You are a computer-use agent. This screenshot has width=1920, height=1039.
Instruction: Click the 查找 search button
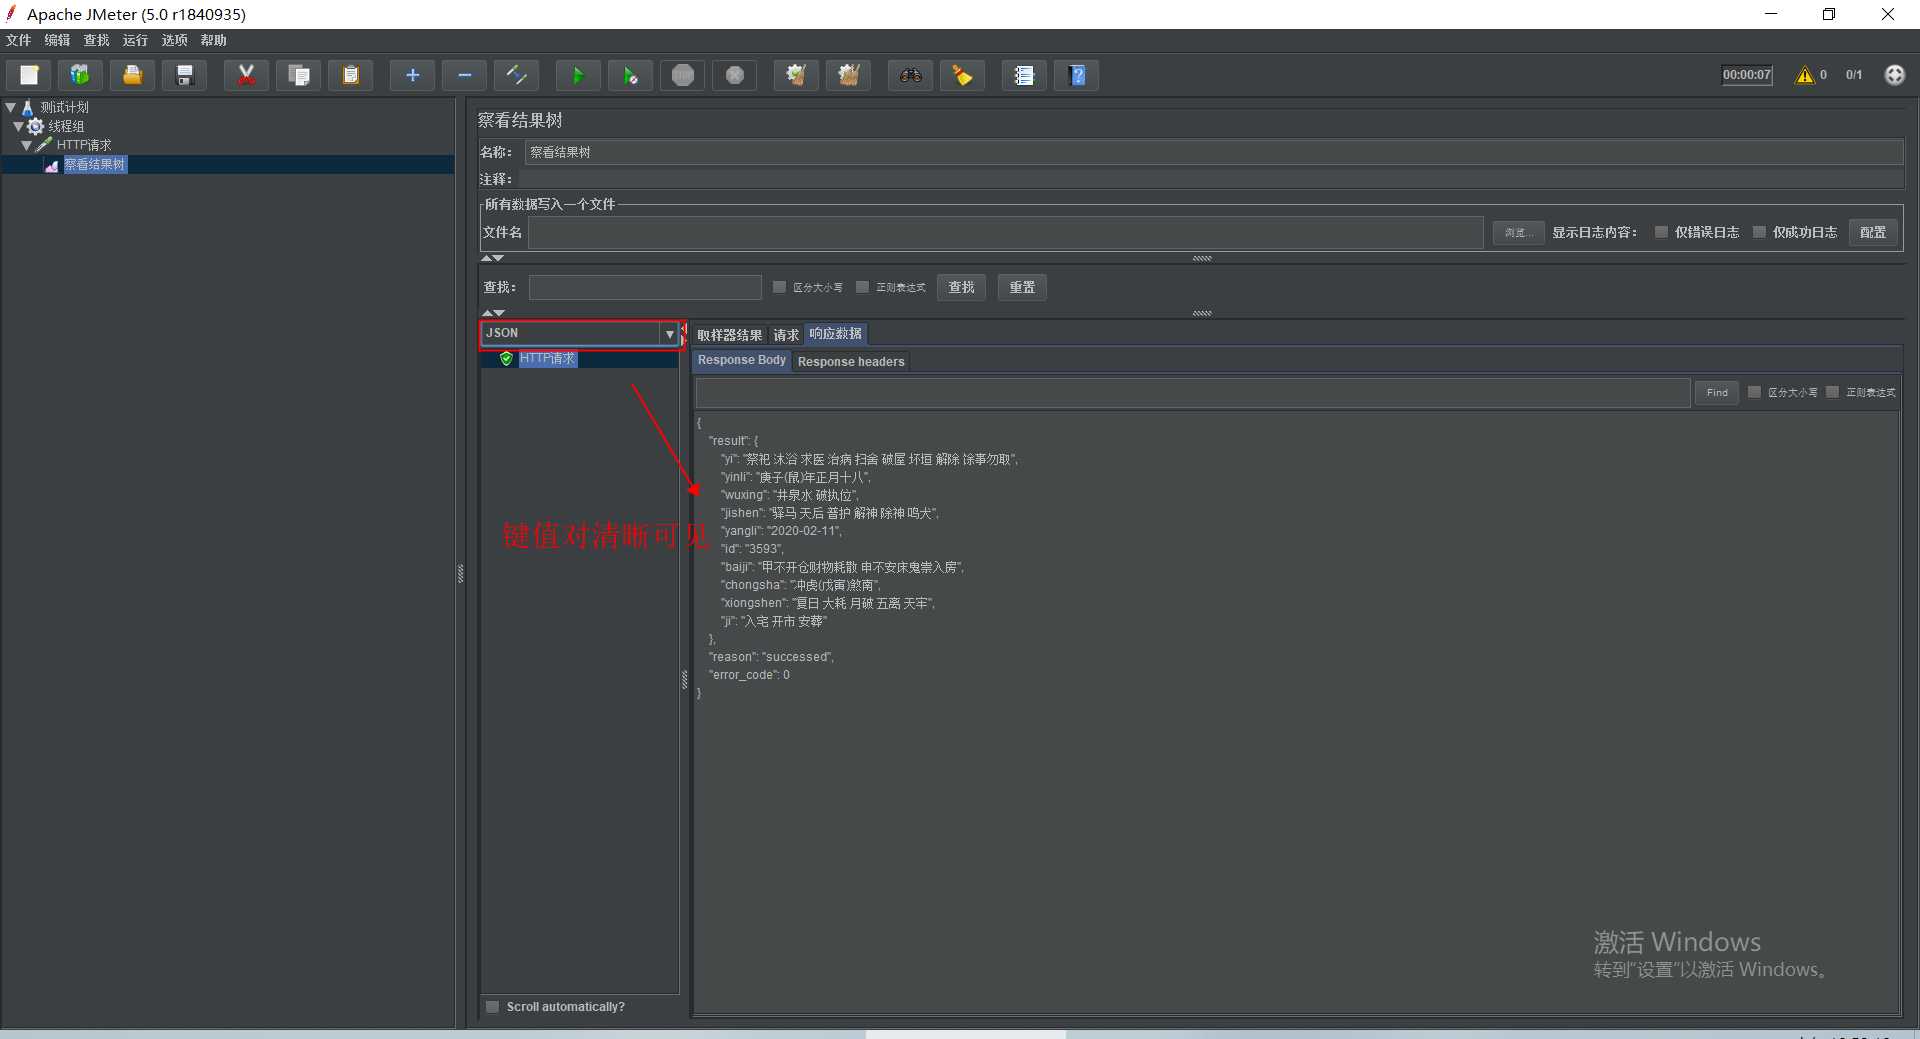tap(961, 287)
